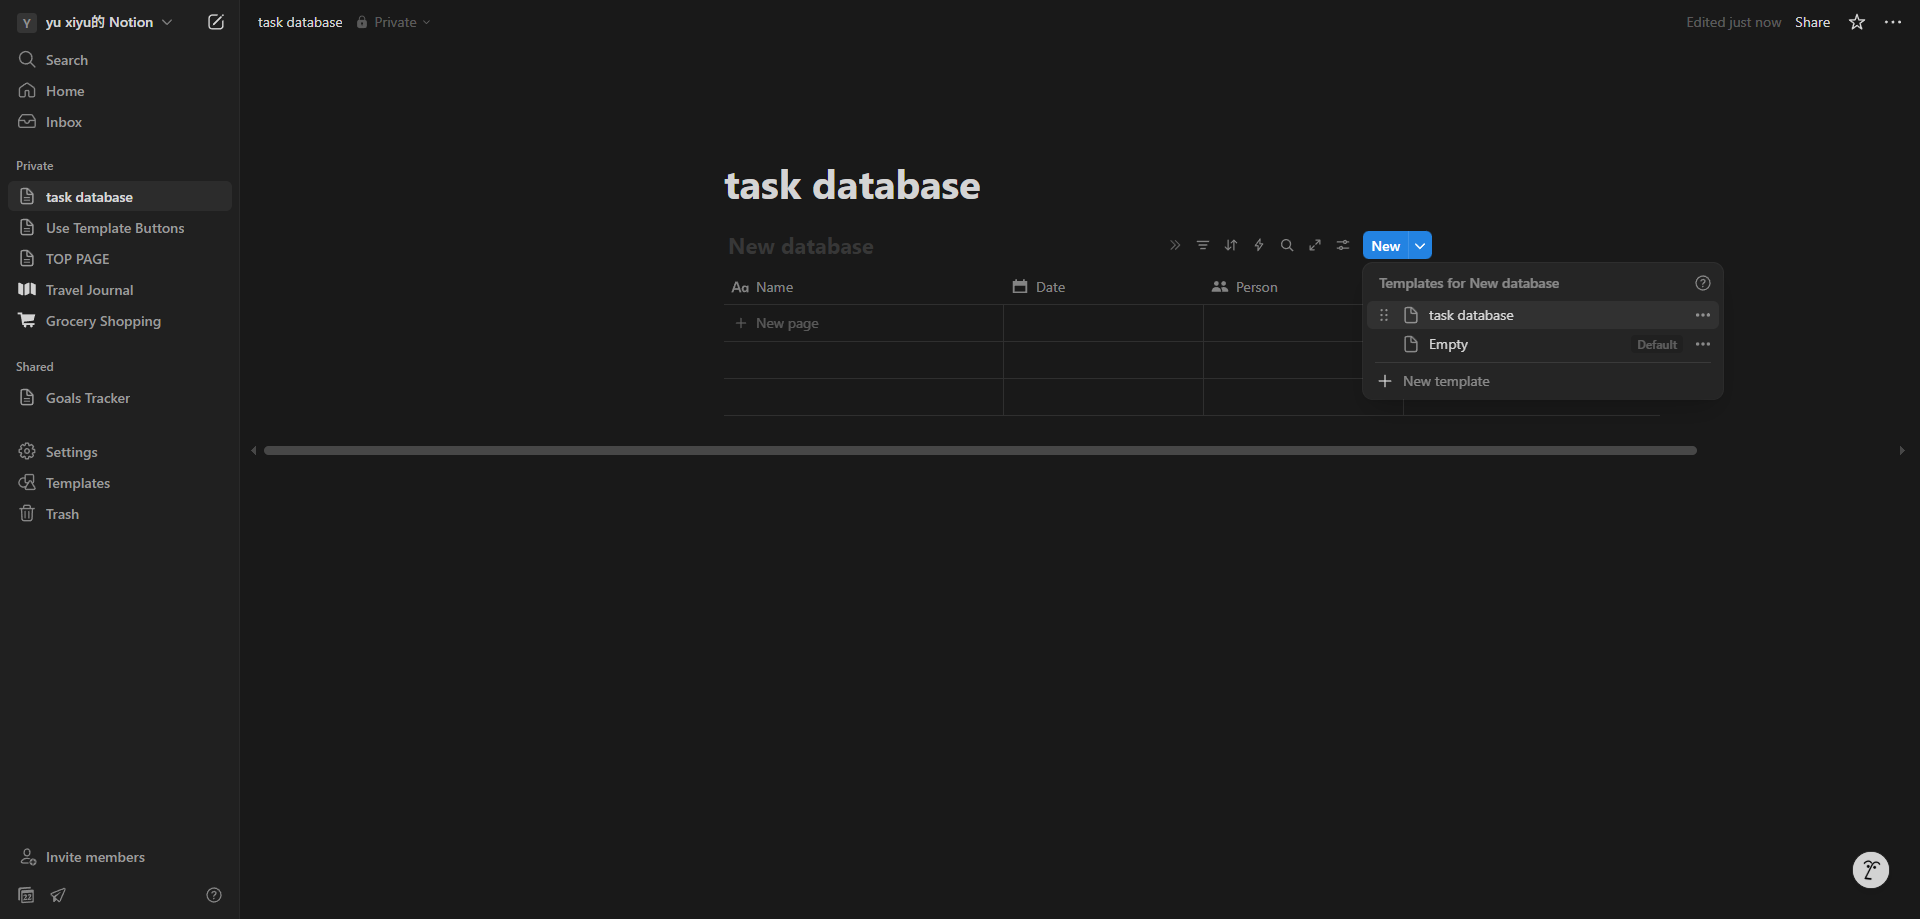Create a new page with compose icon
Viewport: 1920px width, 919px height.
216,22
